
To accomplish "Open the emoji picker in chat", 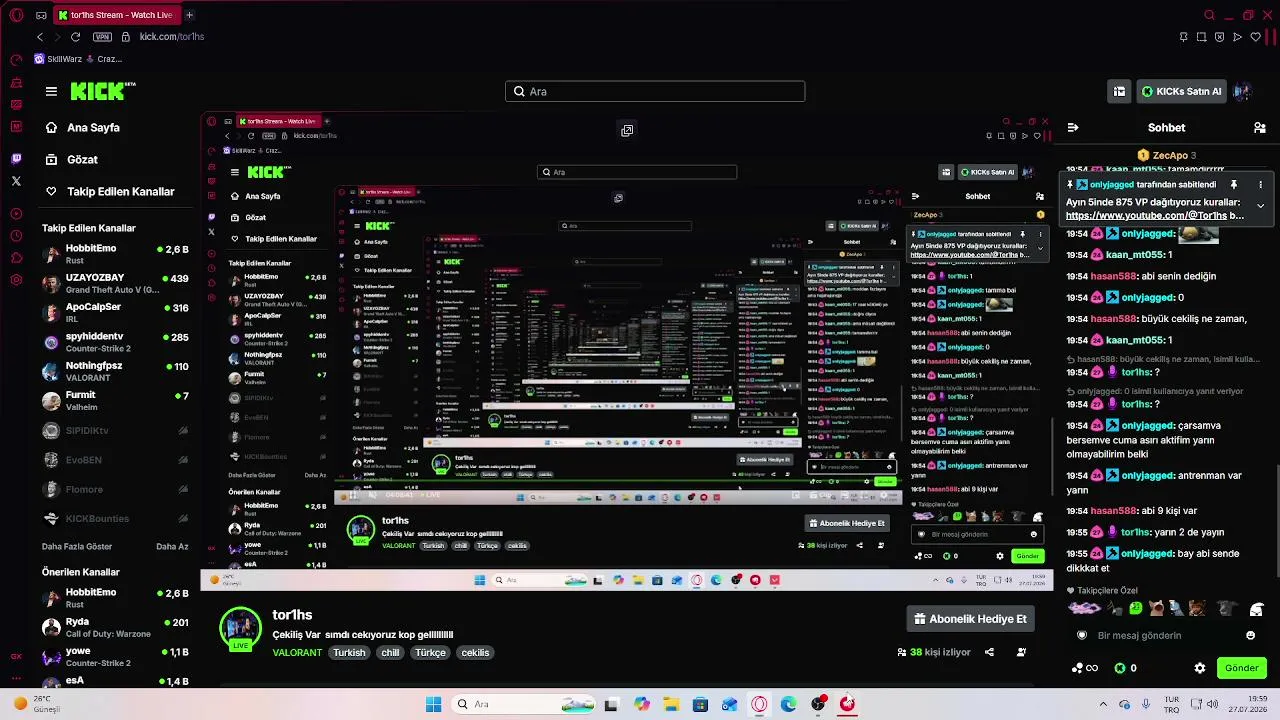I will tap(1250, 635).
